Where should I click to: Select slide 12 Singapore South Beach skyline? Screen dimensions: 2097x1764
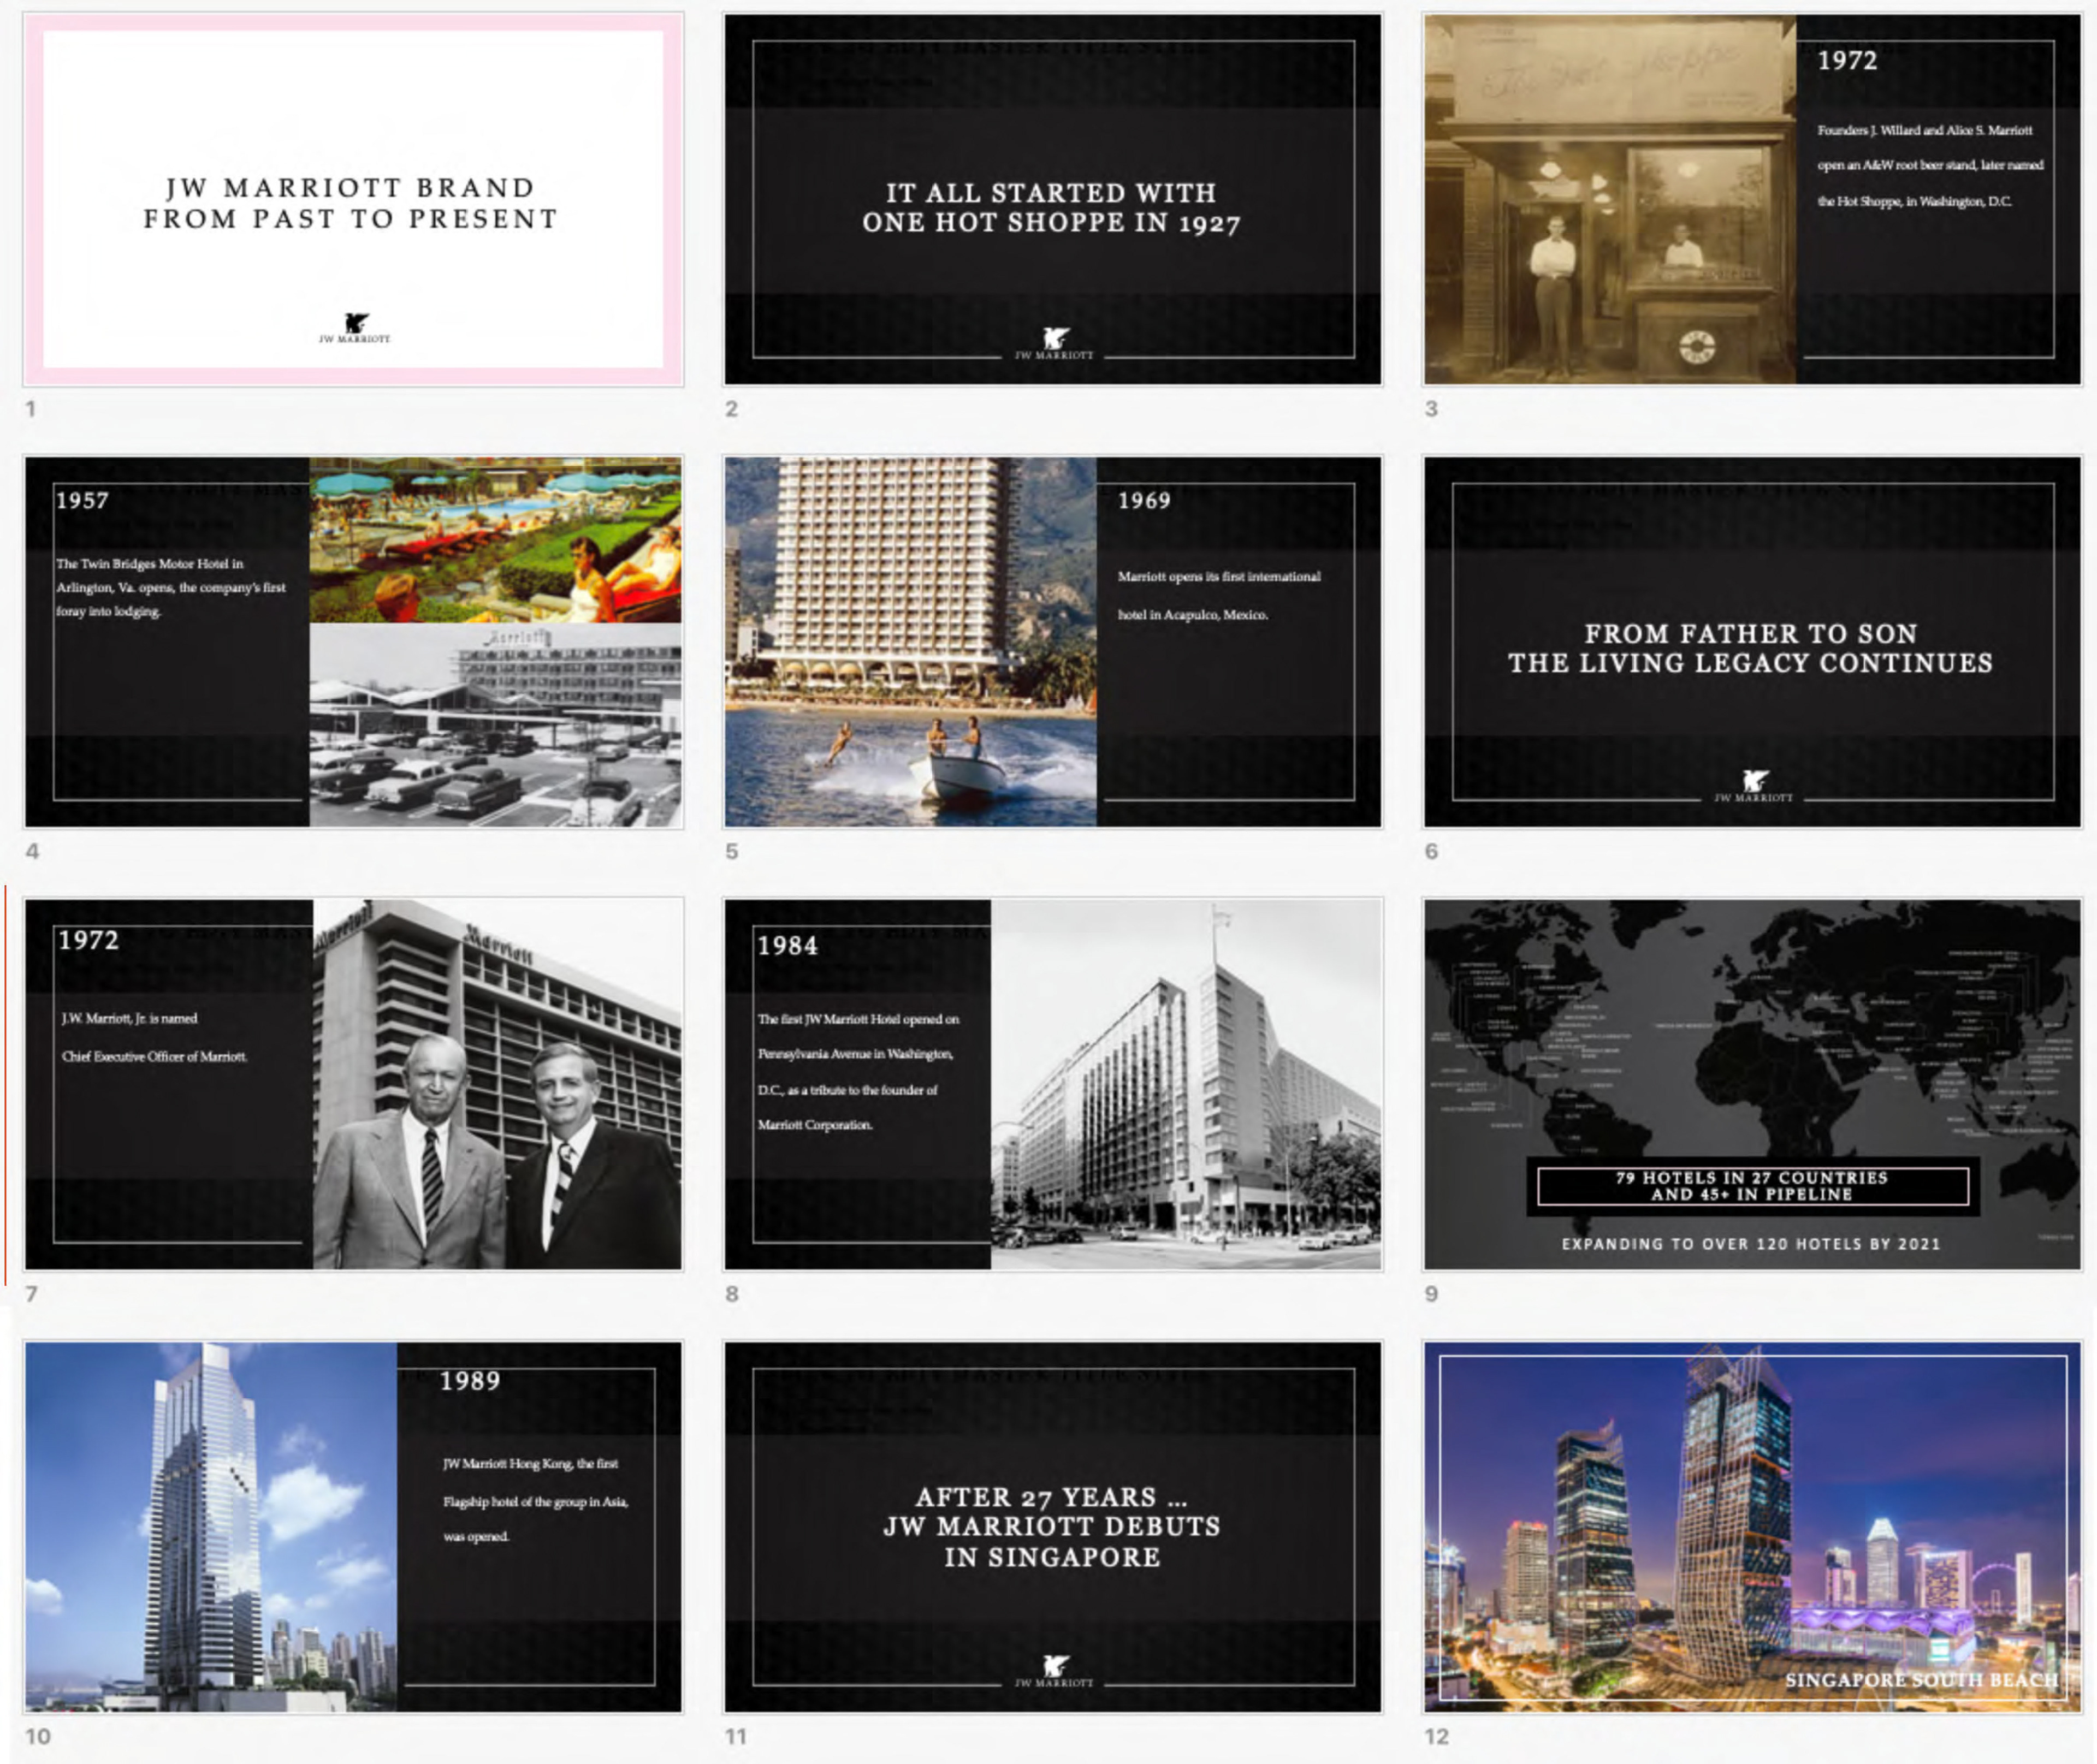pyautogui.click(x=1752, y=1527)
